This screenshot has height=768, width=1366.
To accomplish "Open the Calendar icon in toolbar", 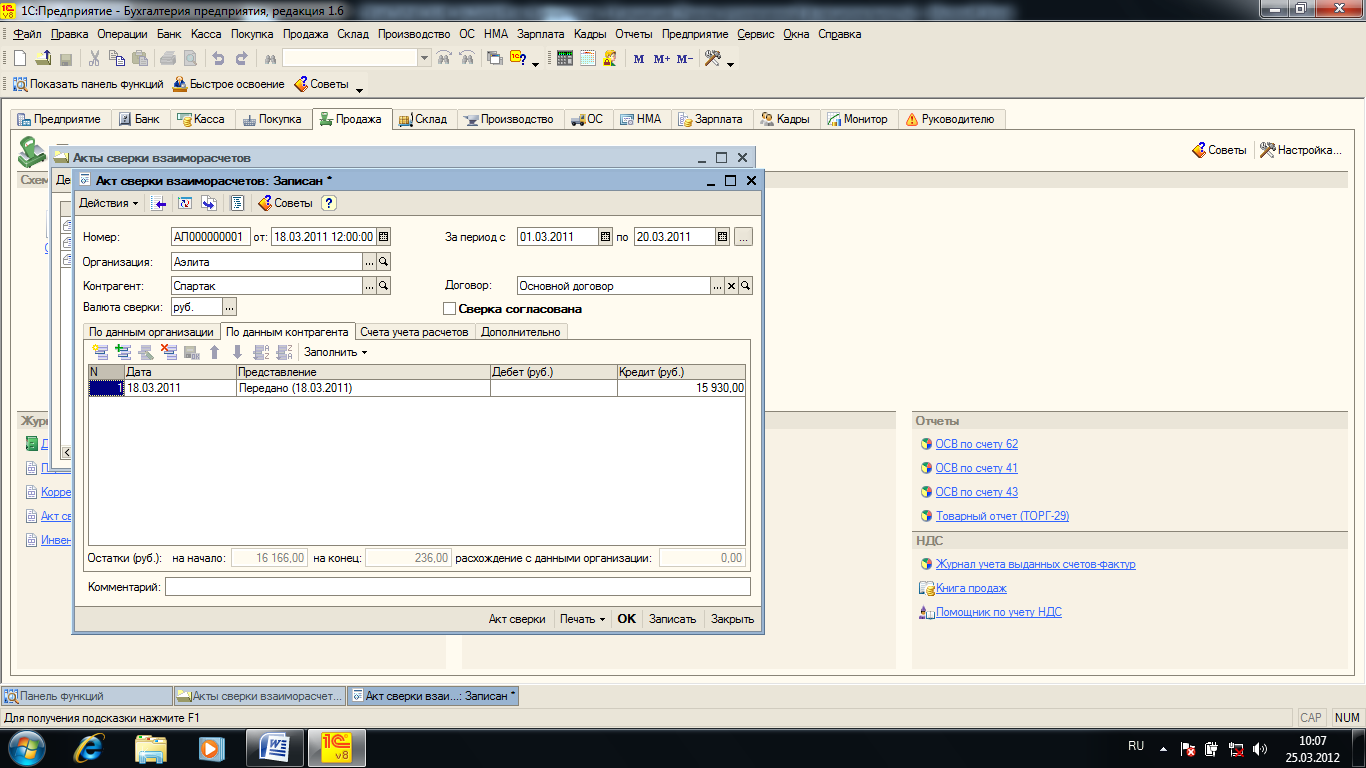I will (x=588, y=59).
